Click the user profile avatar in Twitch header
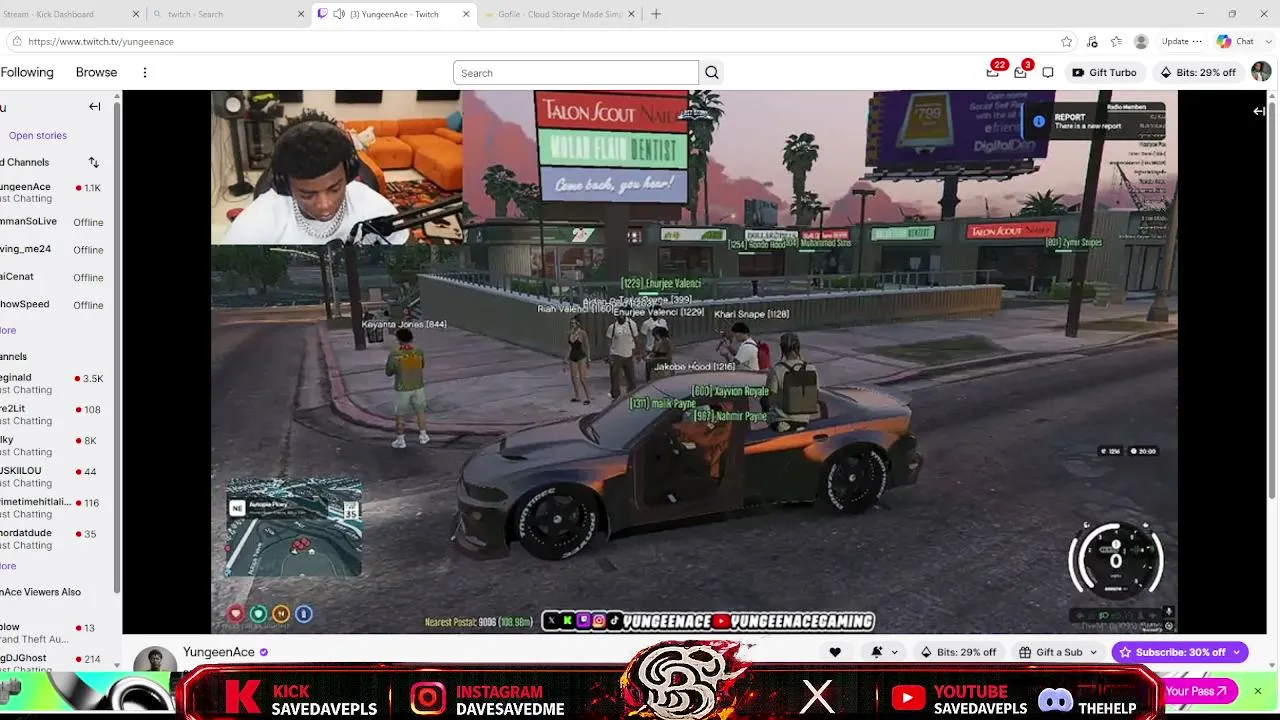 pos(1261,72)
